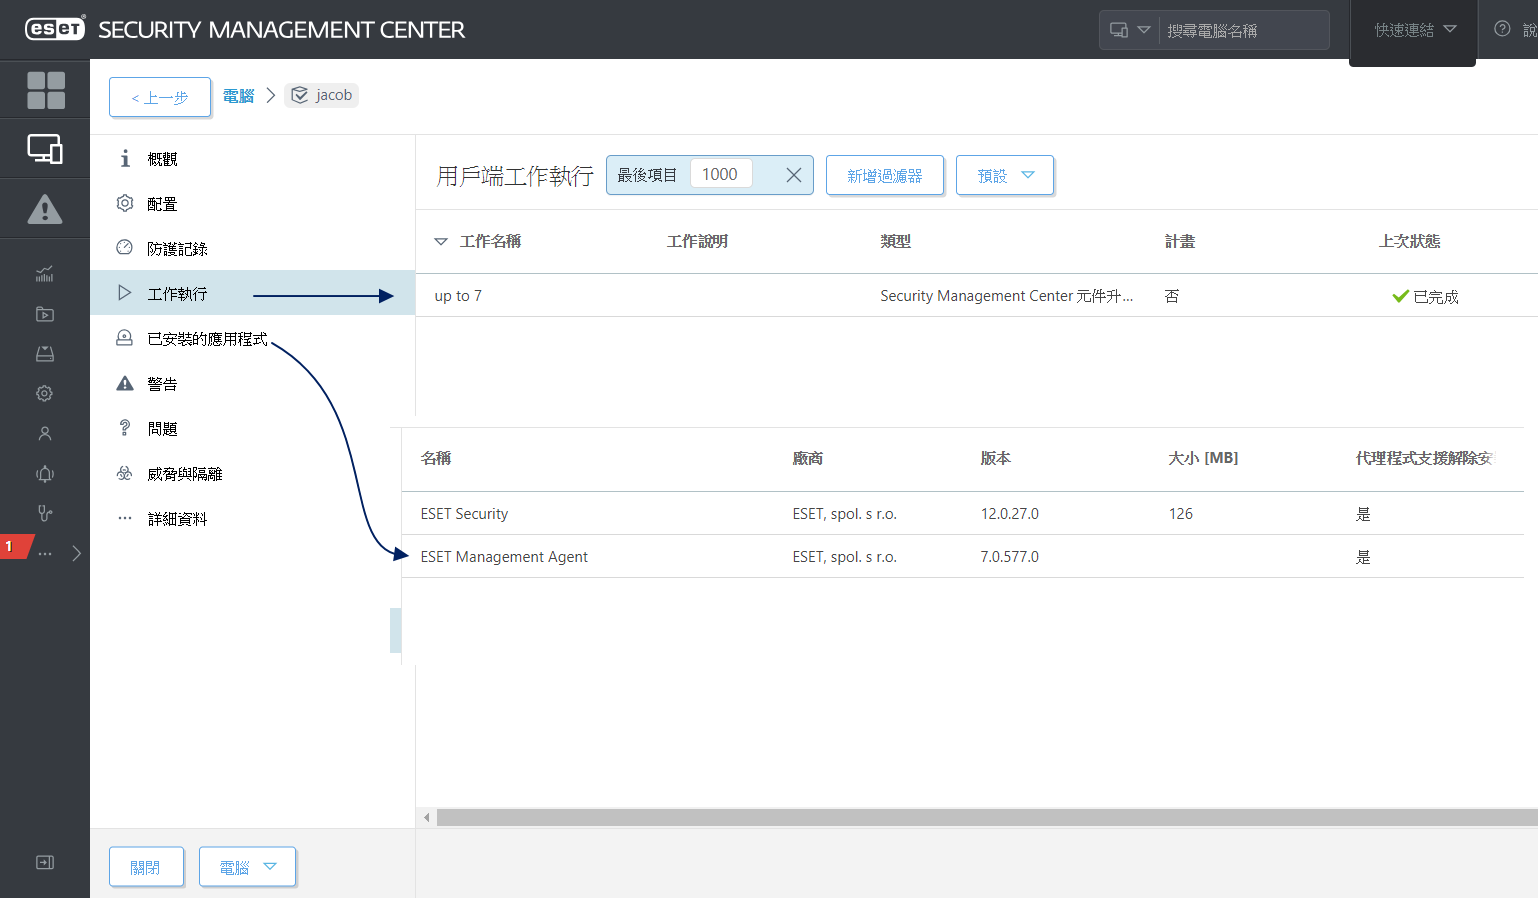Viewport: 1538px width, 898px height.
Task: Click the 配置 gear icon
Action: [x=125, y=203]
